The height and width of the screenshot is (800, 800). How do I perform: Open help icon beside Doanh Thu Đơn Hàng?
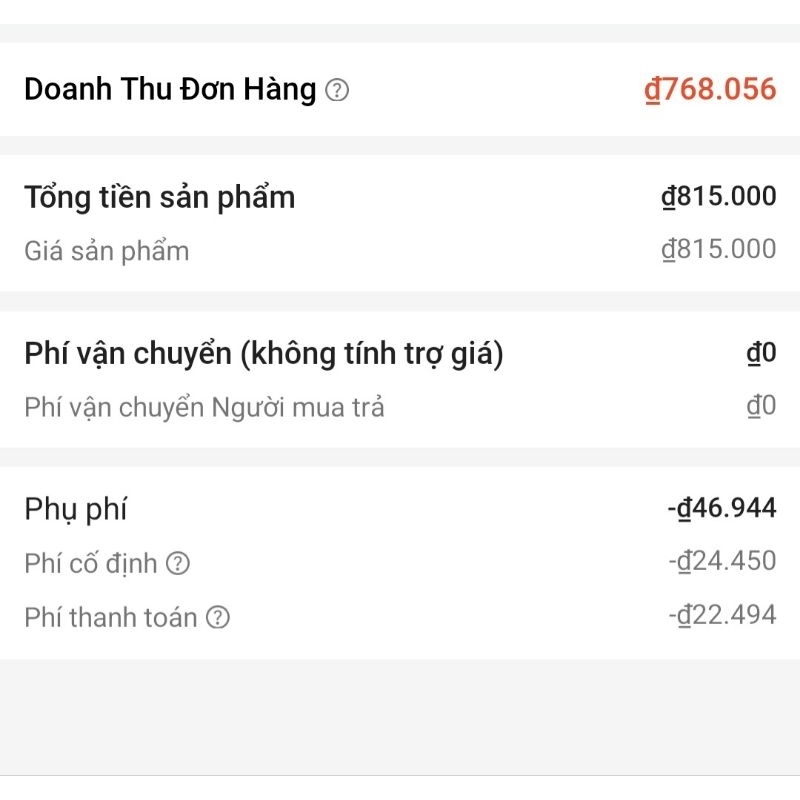[337, 90]
